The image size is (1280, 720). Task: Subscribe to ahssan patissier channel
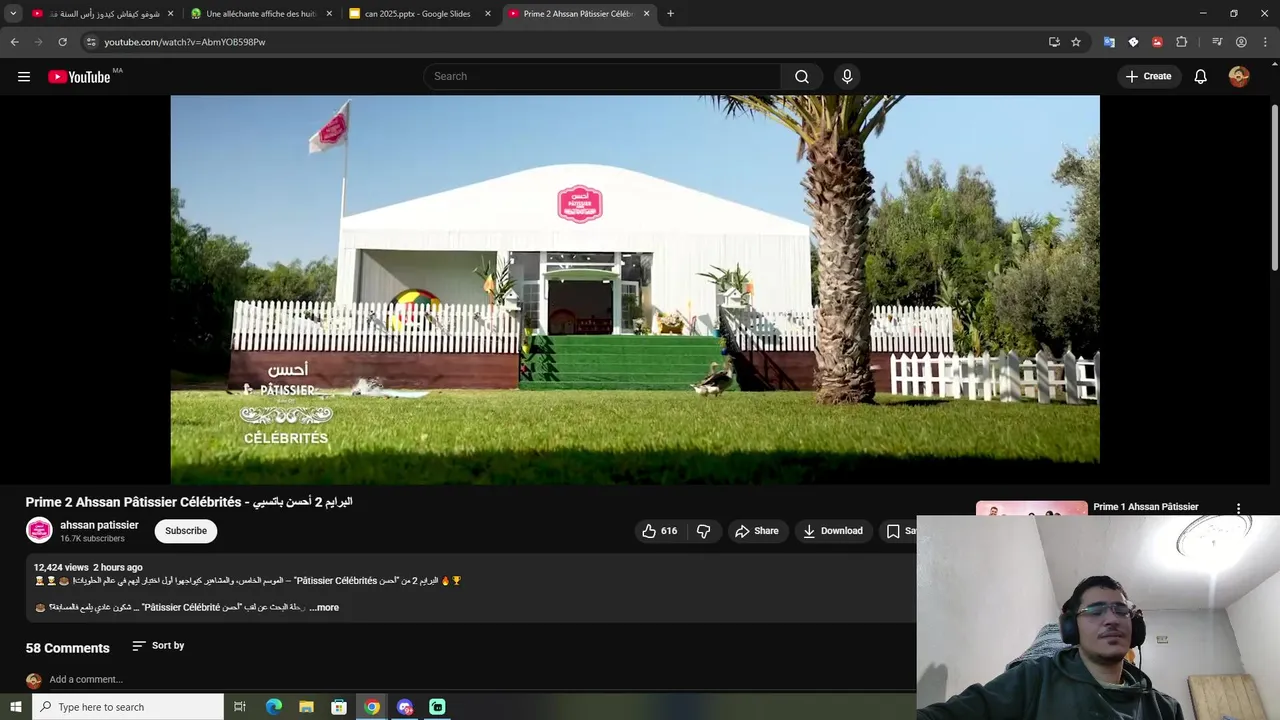coord(186,531)
